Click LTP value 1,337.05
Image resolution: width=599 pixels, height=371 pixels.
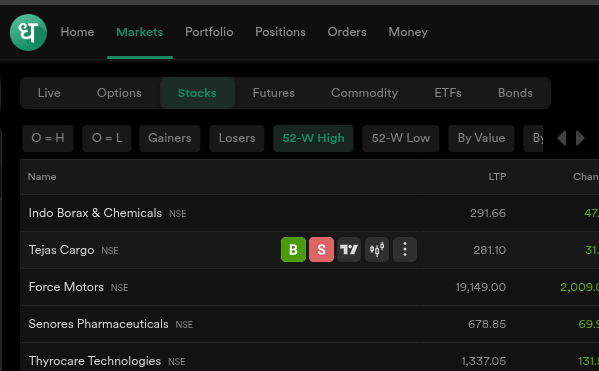[x=484, y=361]
